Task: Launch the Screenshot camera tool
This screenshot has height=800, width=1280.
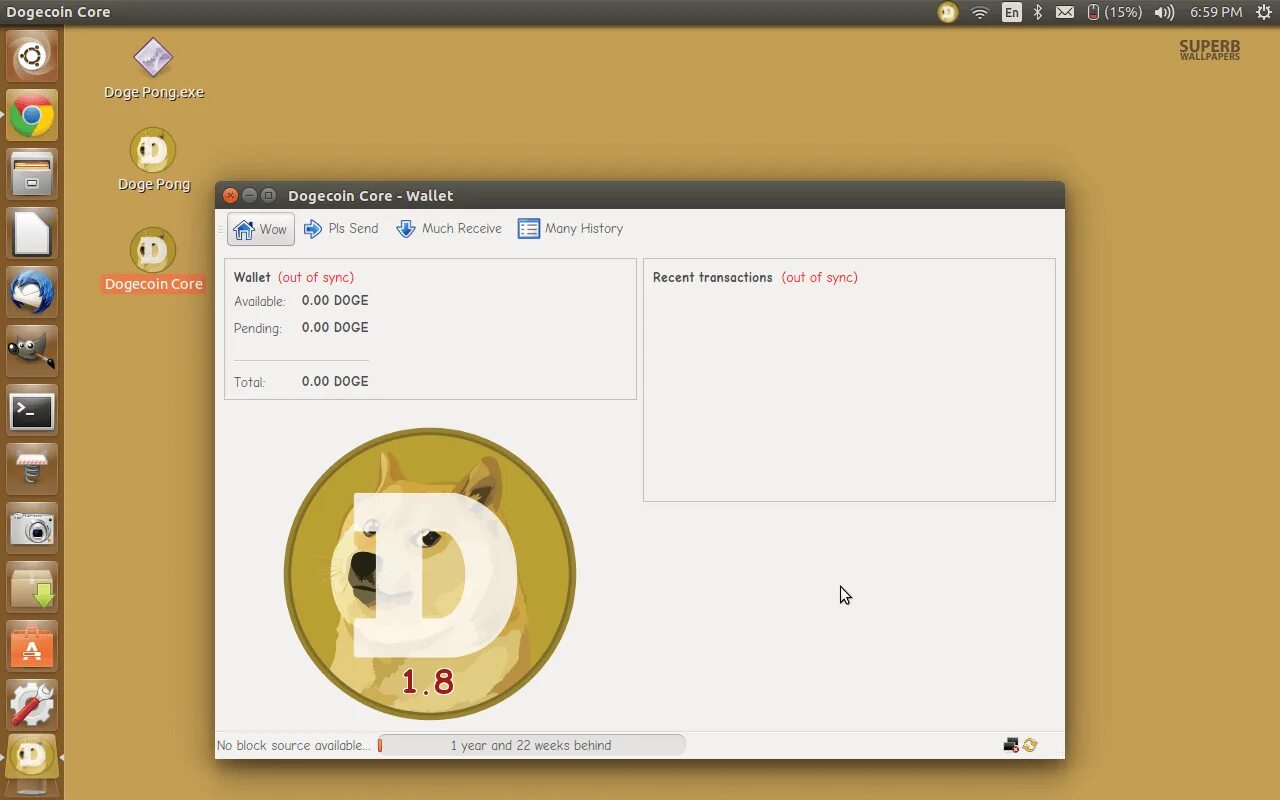Action: 32,528
